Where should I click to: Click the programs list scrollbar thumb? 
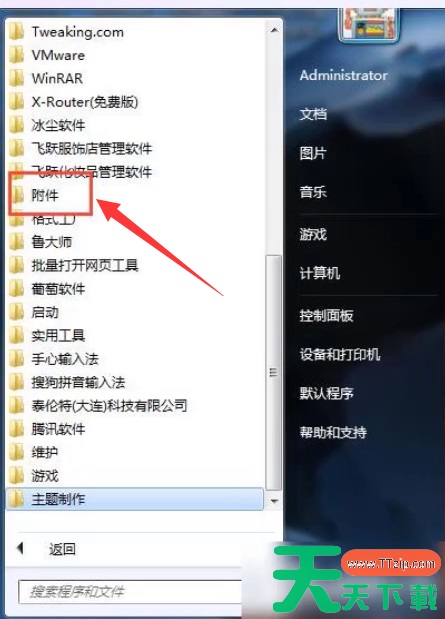click(x=274, y=372)
